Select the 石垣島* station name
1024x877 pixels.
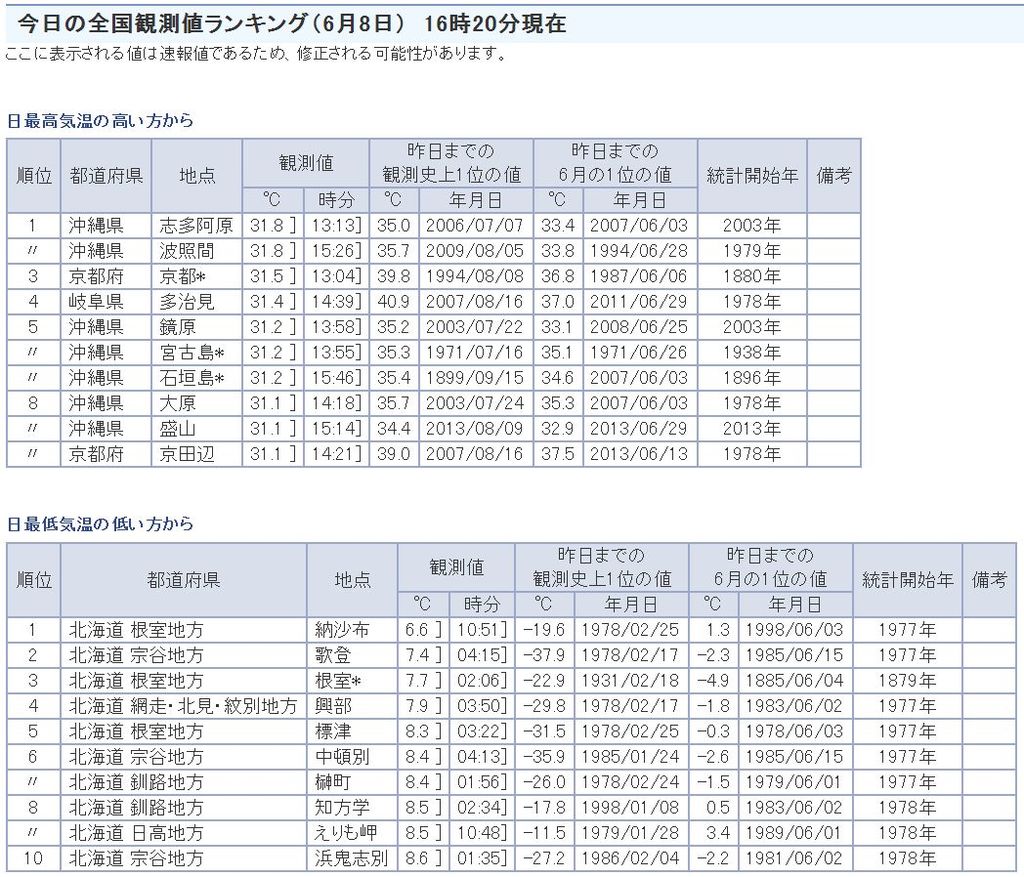tap(192, 378)
